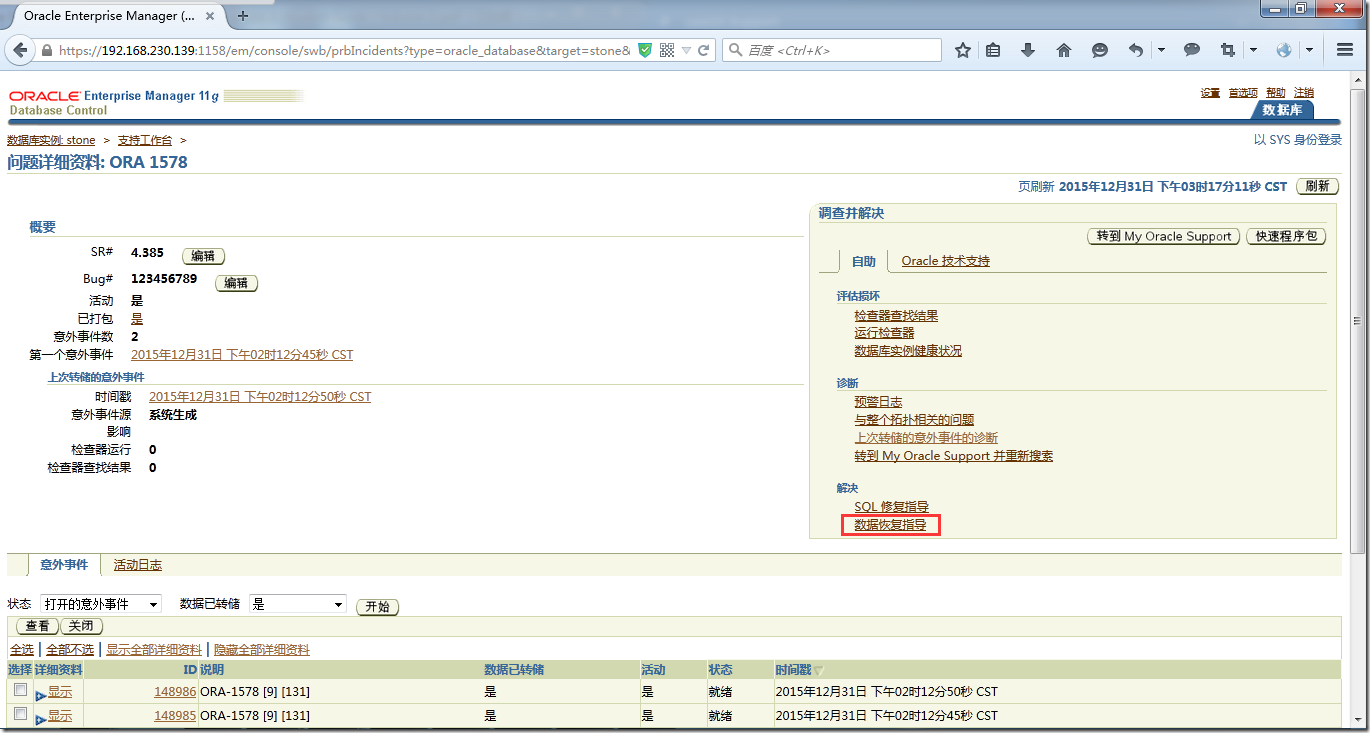Open a new browser tab with plus
The width and height of the screenshot is (1370, 733).
click(x=243, y=15)
